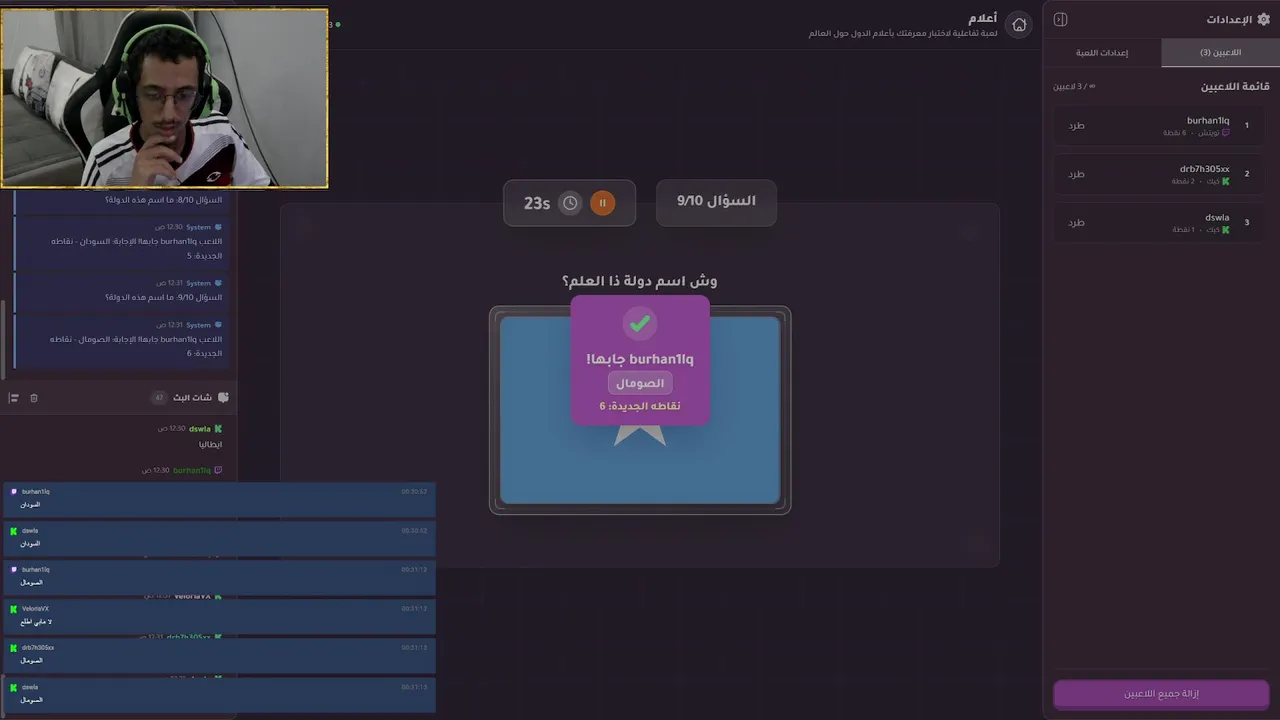Click نقاطه الجديدة: 6 in the popup

640,406
